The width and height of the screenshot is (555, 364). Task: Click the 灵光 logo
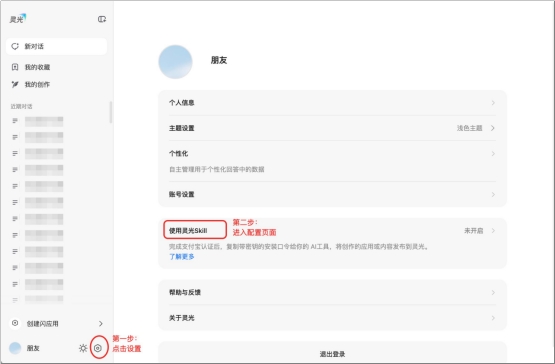coord(18,19)
